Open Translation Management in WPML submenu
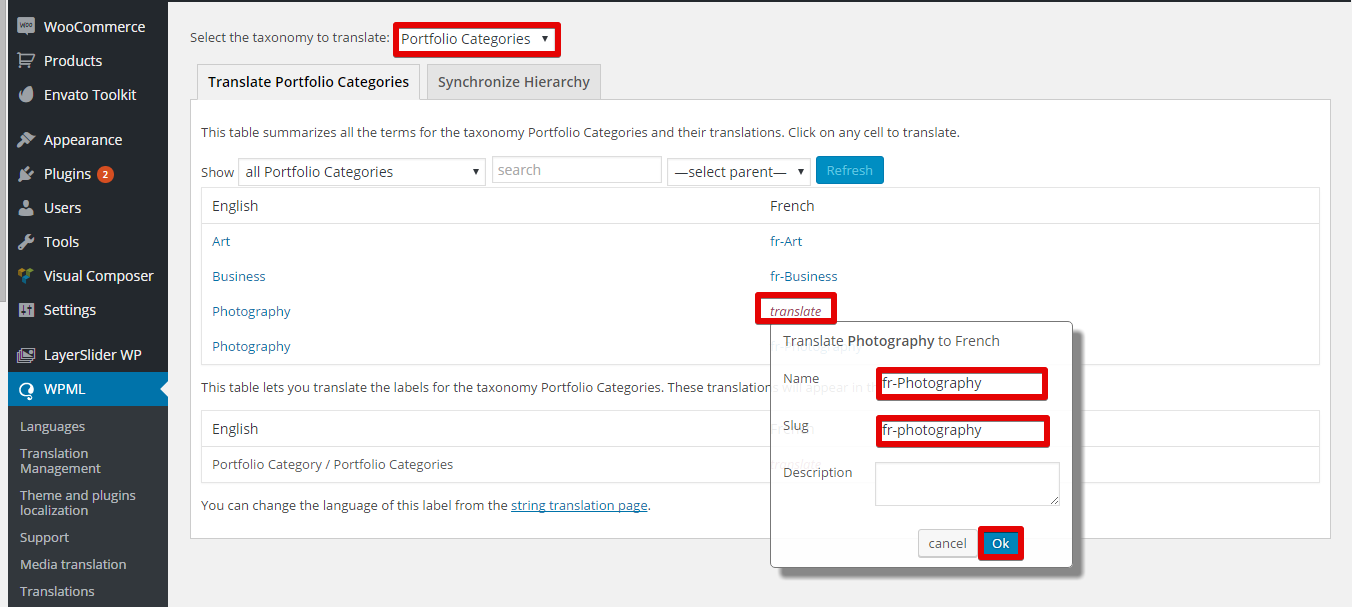This screenshot has width=1352, height=607. tap(60, 461)
